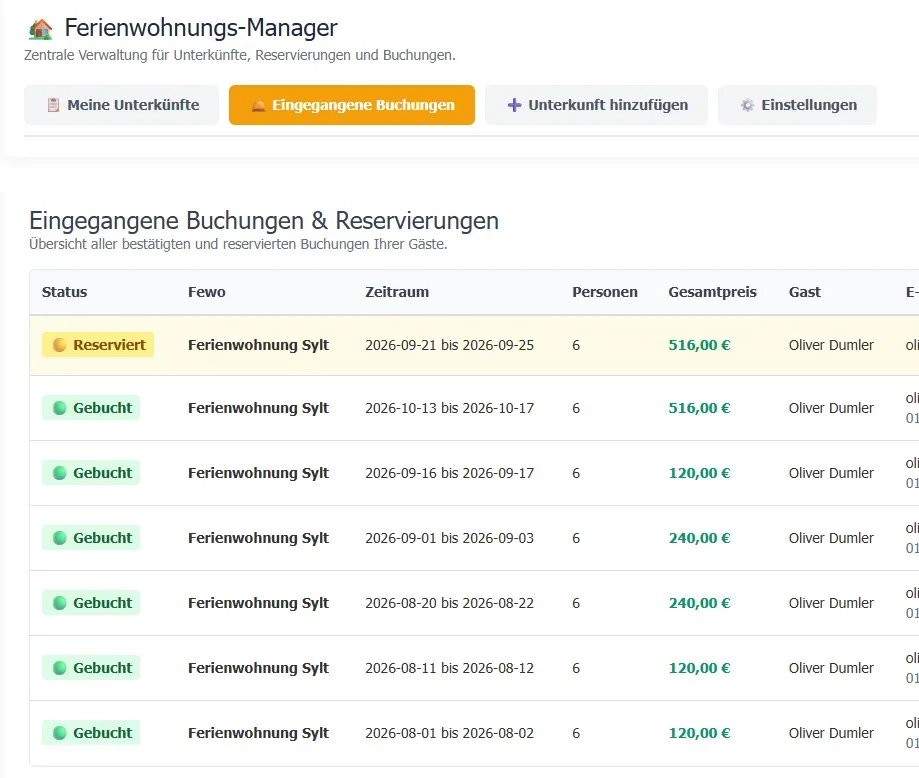
Task: Click the Ferienwohnungs-Manager title
Action: (x=200, y=28)
